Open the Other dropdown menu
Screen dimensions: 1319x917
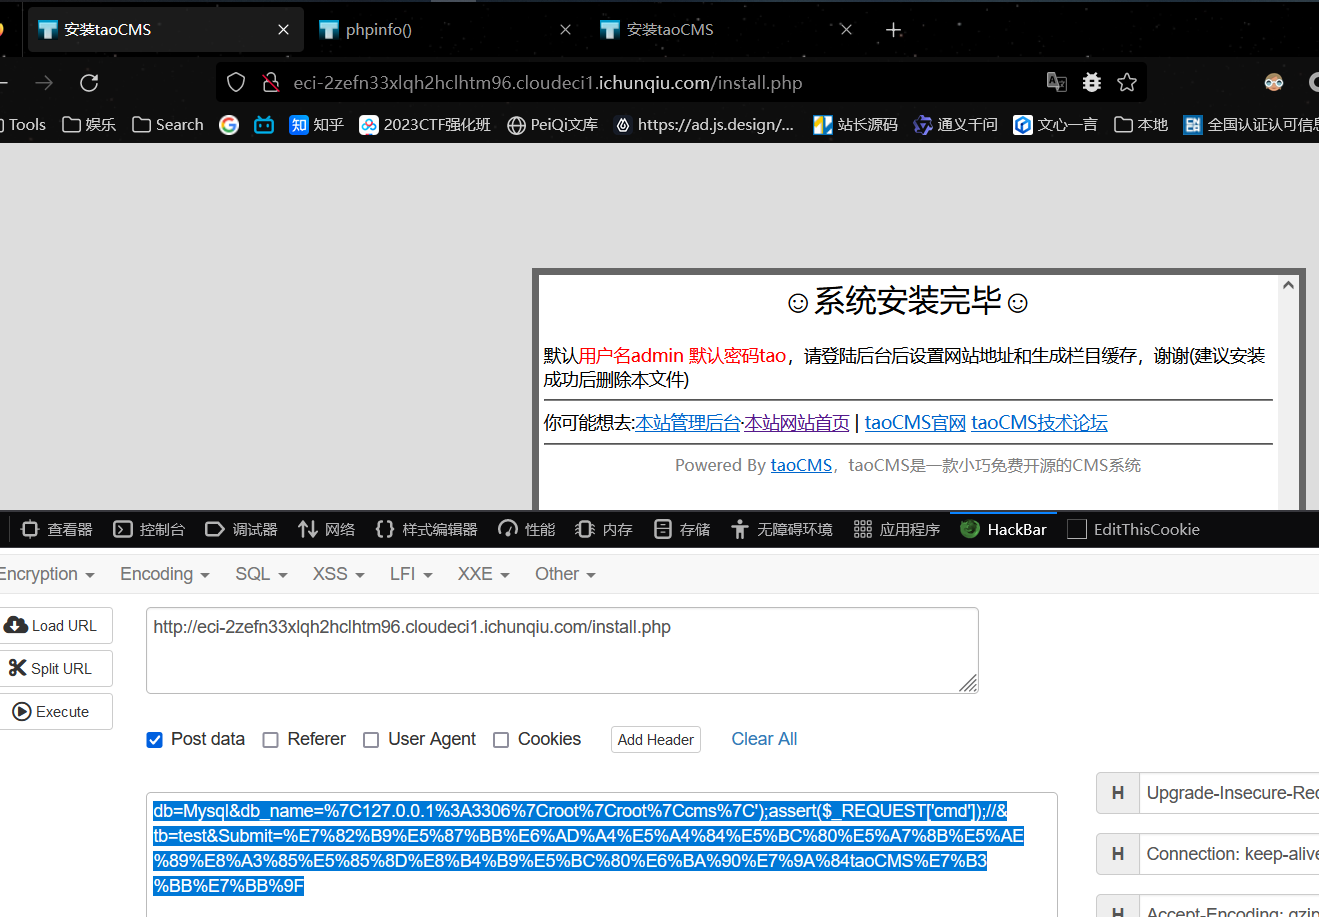point(565,574)
